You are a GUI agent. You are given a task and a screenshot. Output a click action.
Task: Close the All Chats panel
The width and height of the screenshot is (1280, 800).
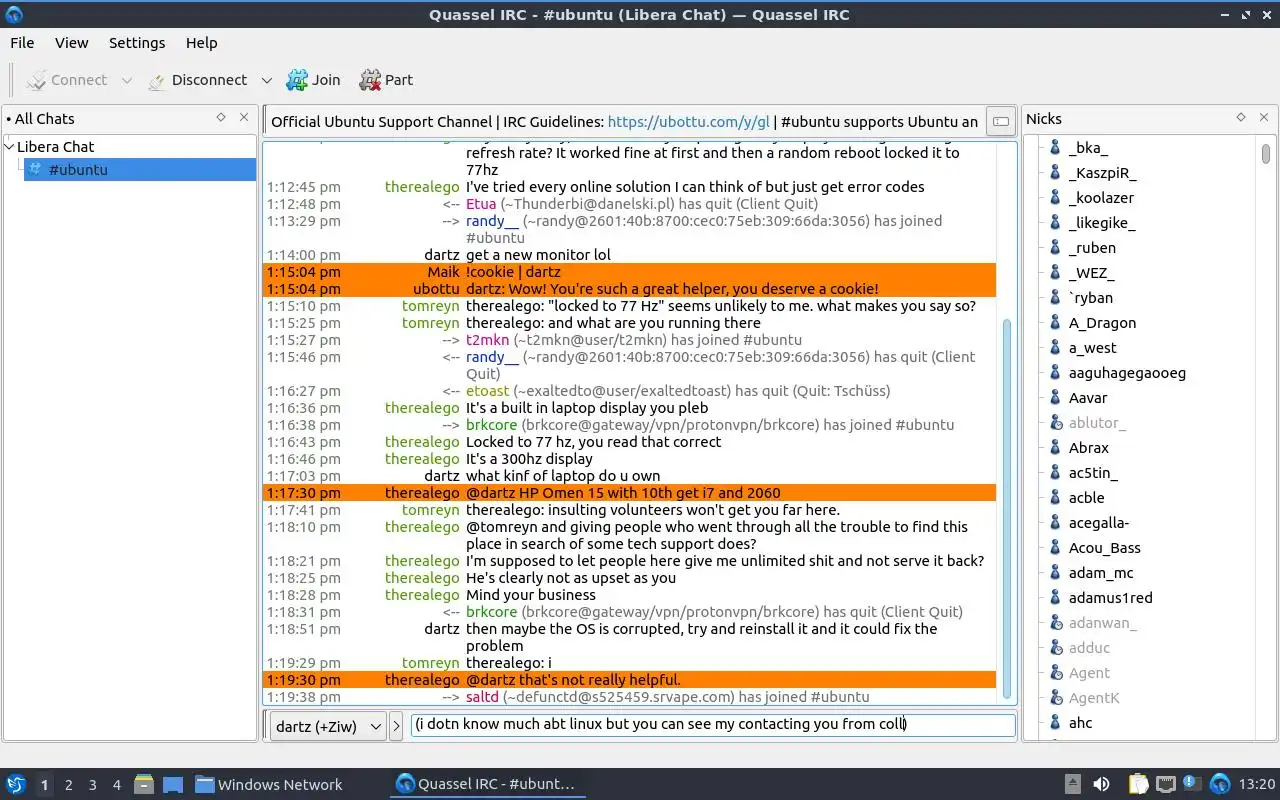click(x=244, y=118)
